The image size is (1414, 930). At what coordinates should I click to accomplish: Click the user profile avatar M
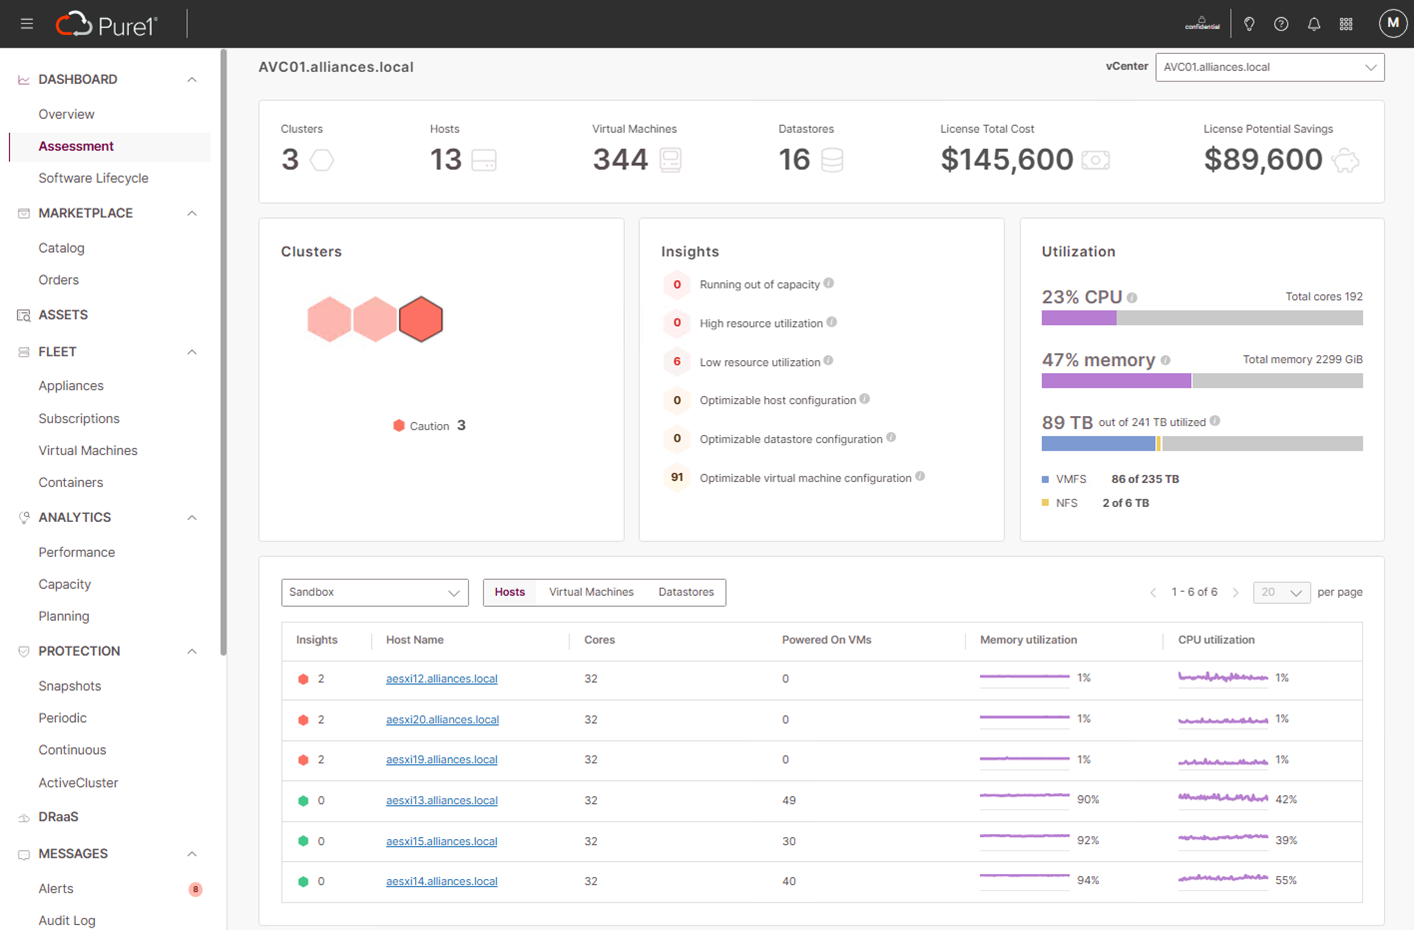tap(1392, 23)
